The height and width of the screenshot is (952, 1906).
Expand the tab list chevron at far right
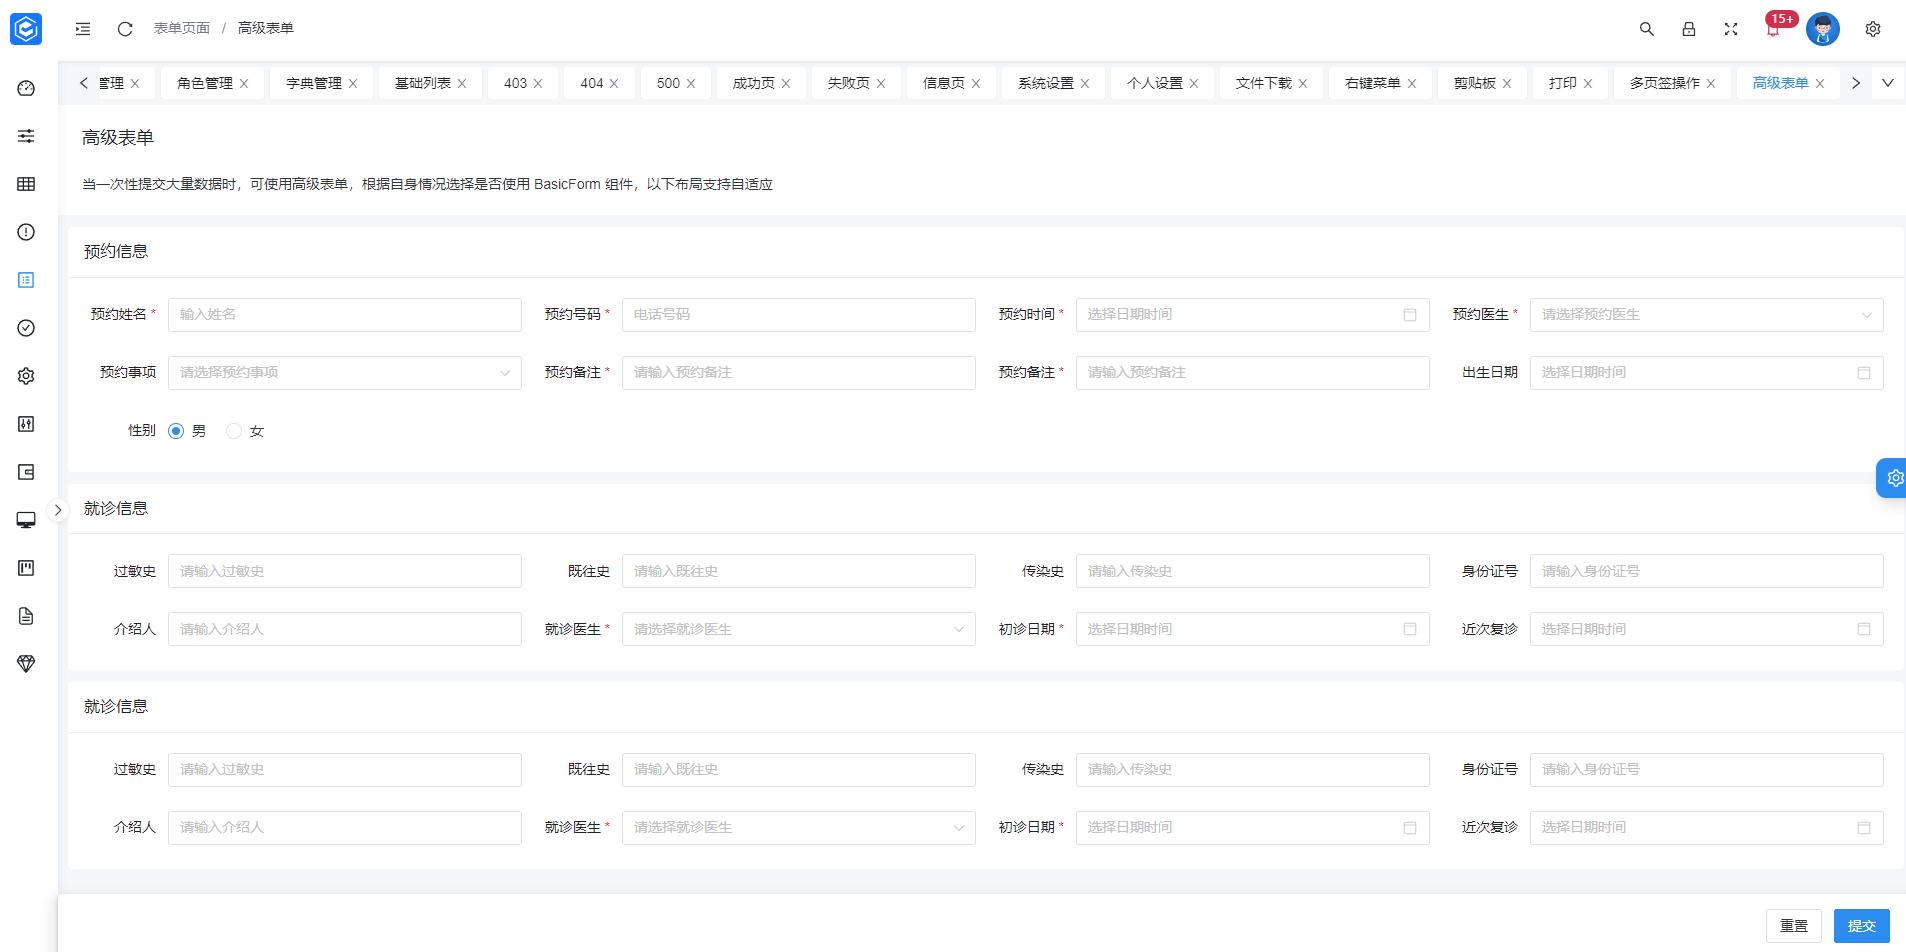(x=1887, y=83)
